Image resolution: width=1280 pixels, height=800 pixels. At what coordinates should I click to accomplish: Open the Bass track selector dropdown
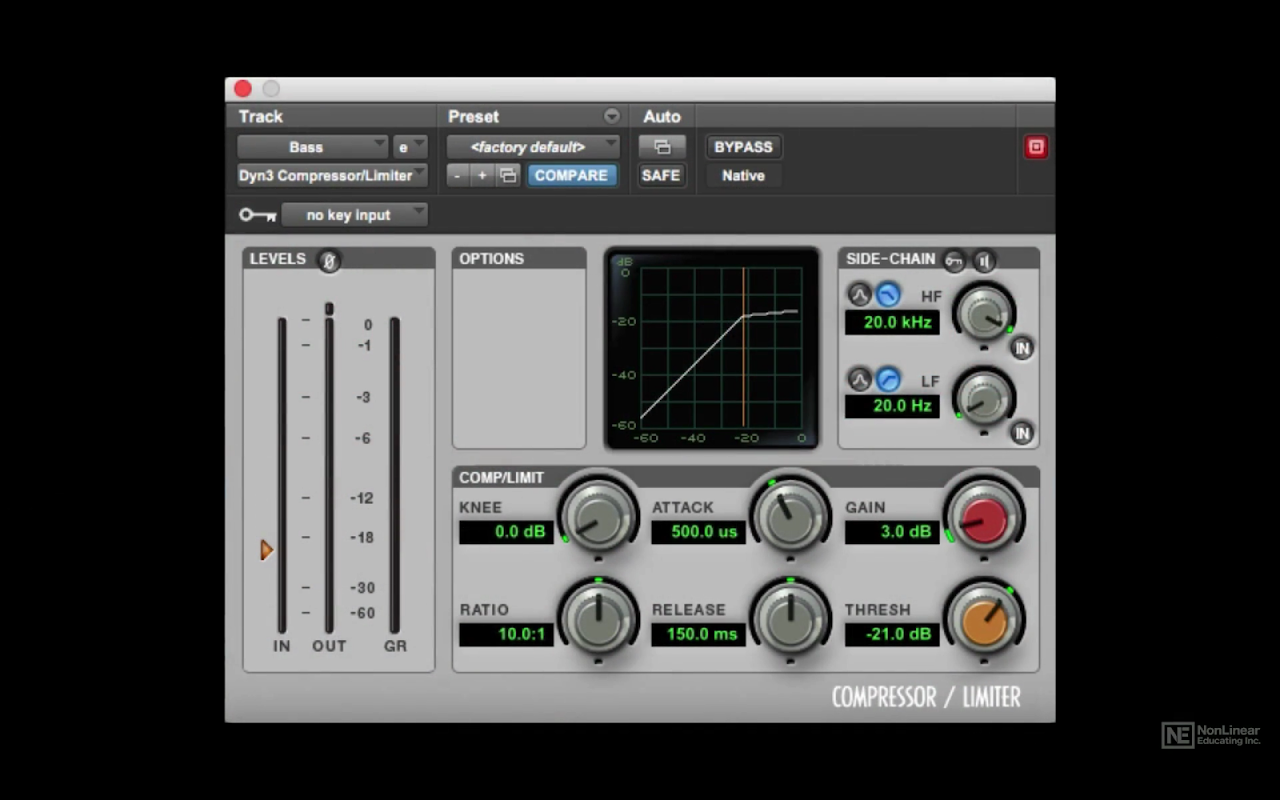(x=312, y=147)
